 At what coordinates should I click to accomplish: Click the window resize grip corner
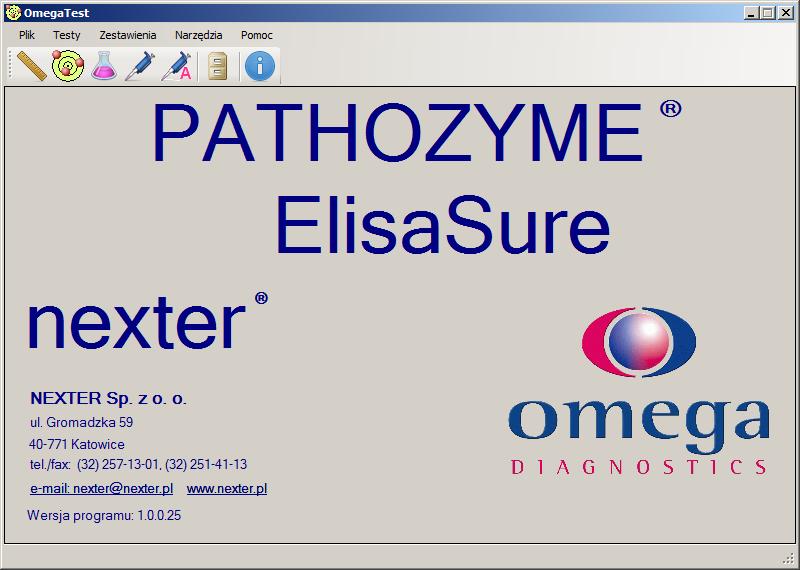pos(789,558)
